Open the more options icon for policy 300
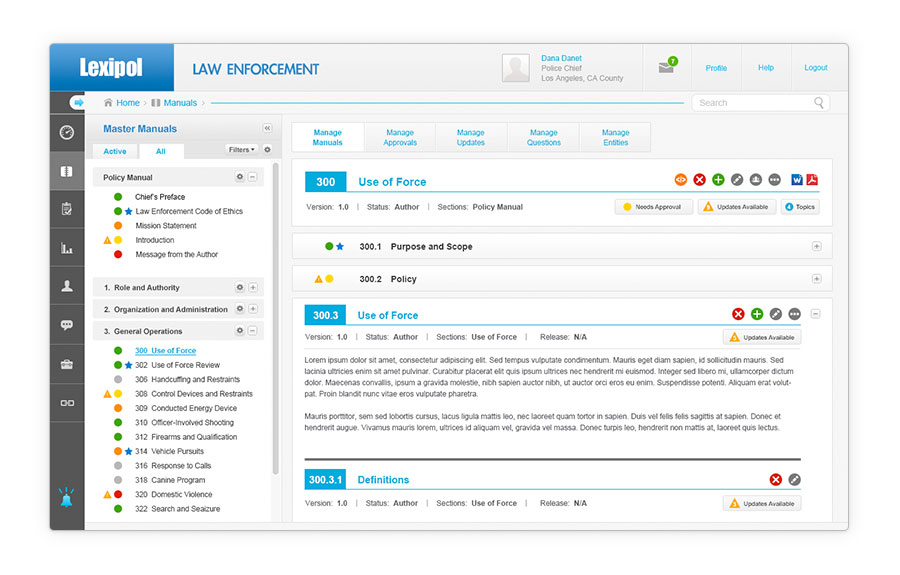Viewport: 900px width, 575px height. [775, 180]
